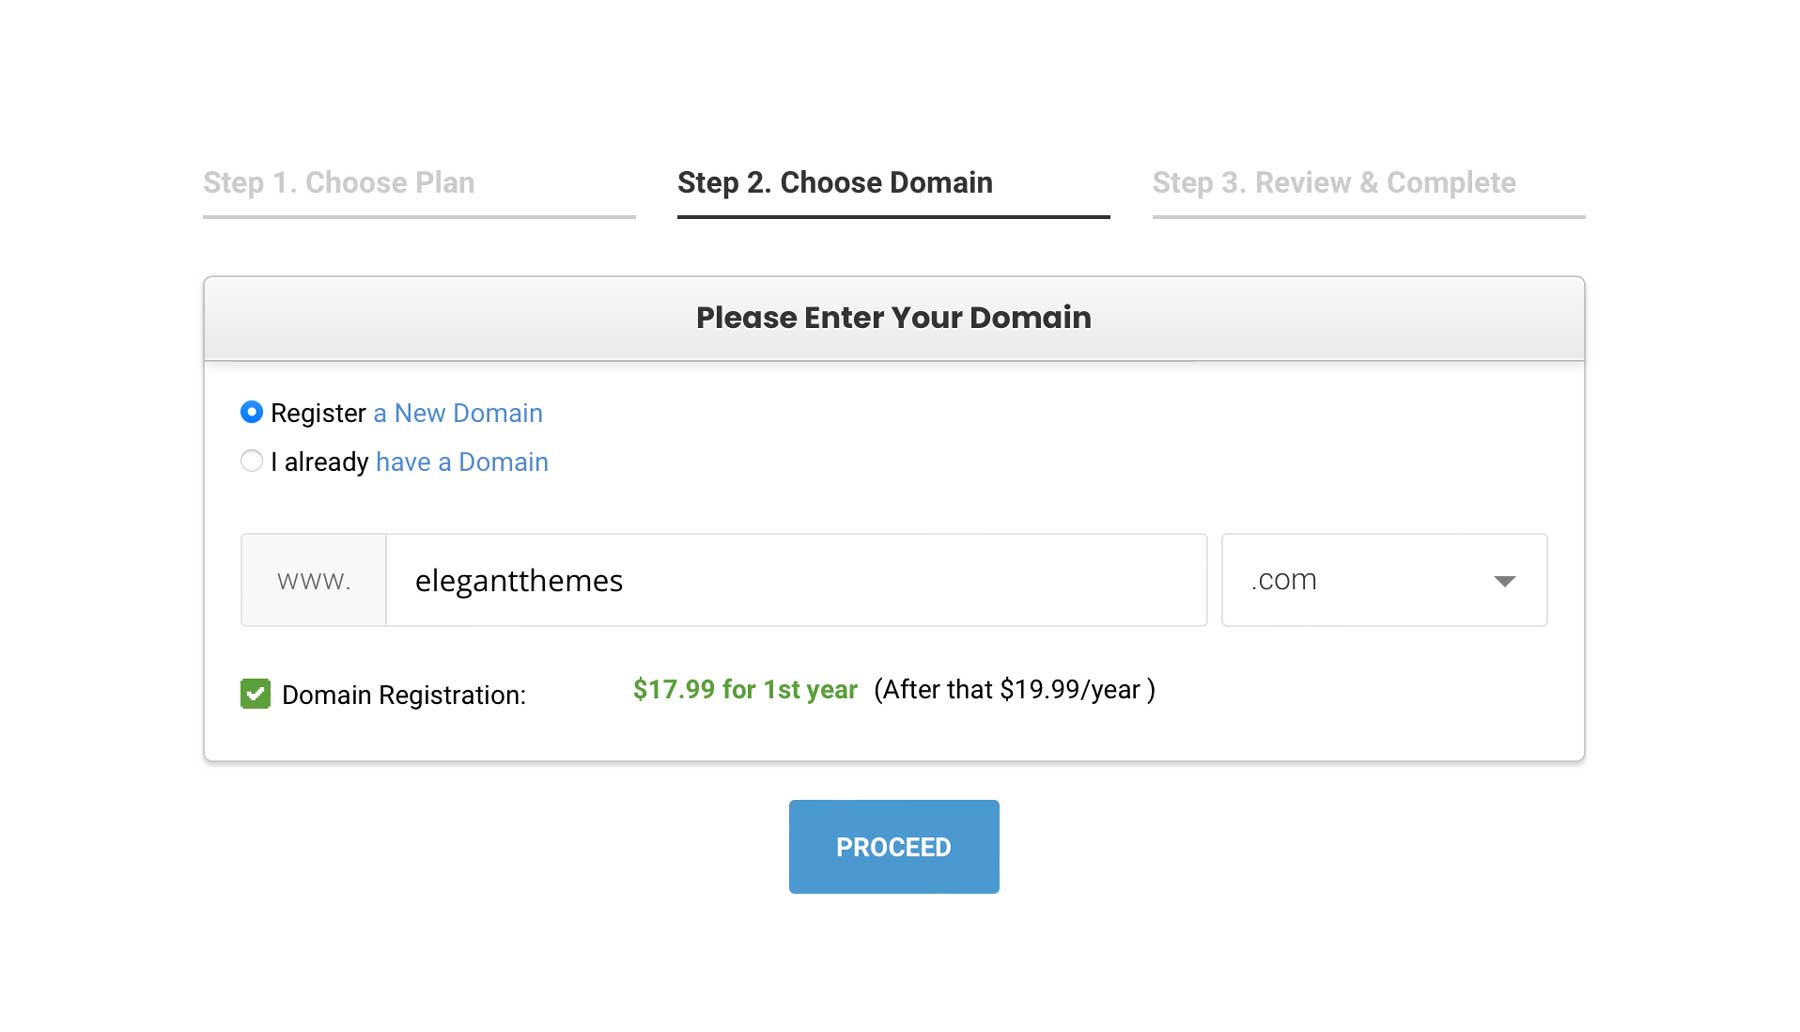
Task: Open the "a New Domain" link
Action: 457,412
